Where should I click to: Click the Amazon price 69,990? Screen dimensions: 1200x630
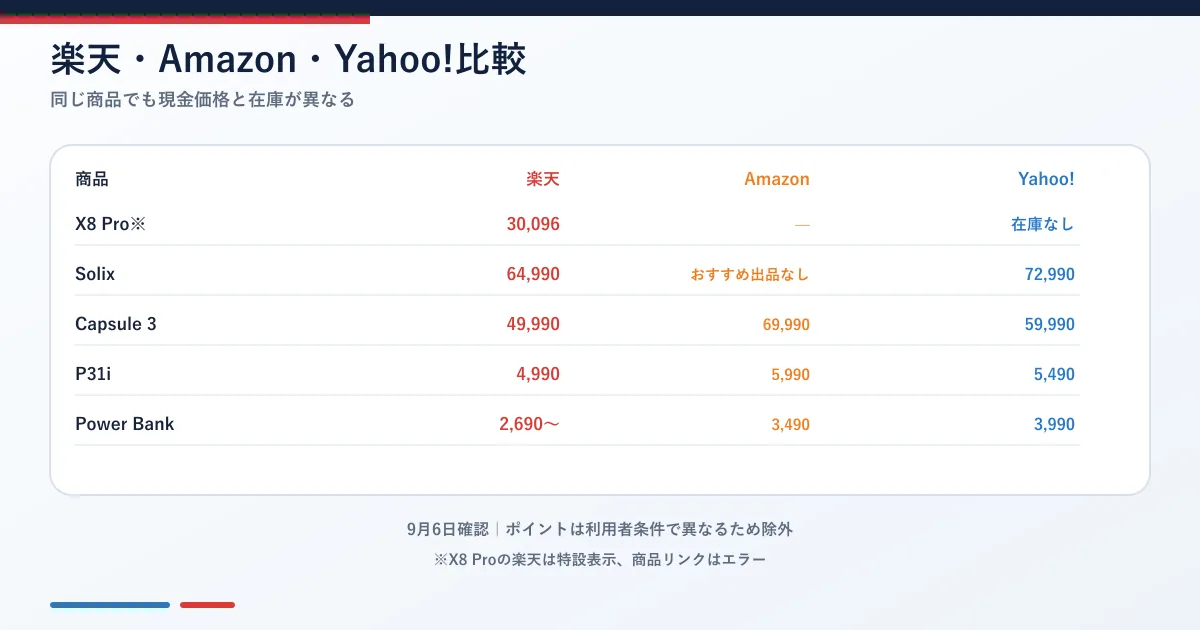pos(785,324)
